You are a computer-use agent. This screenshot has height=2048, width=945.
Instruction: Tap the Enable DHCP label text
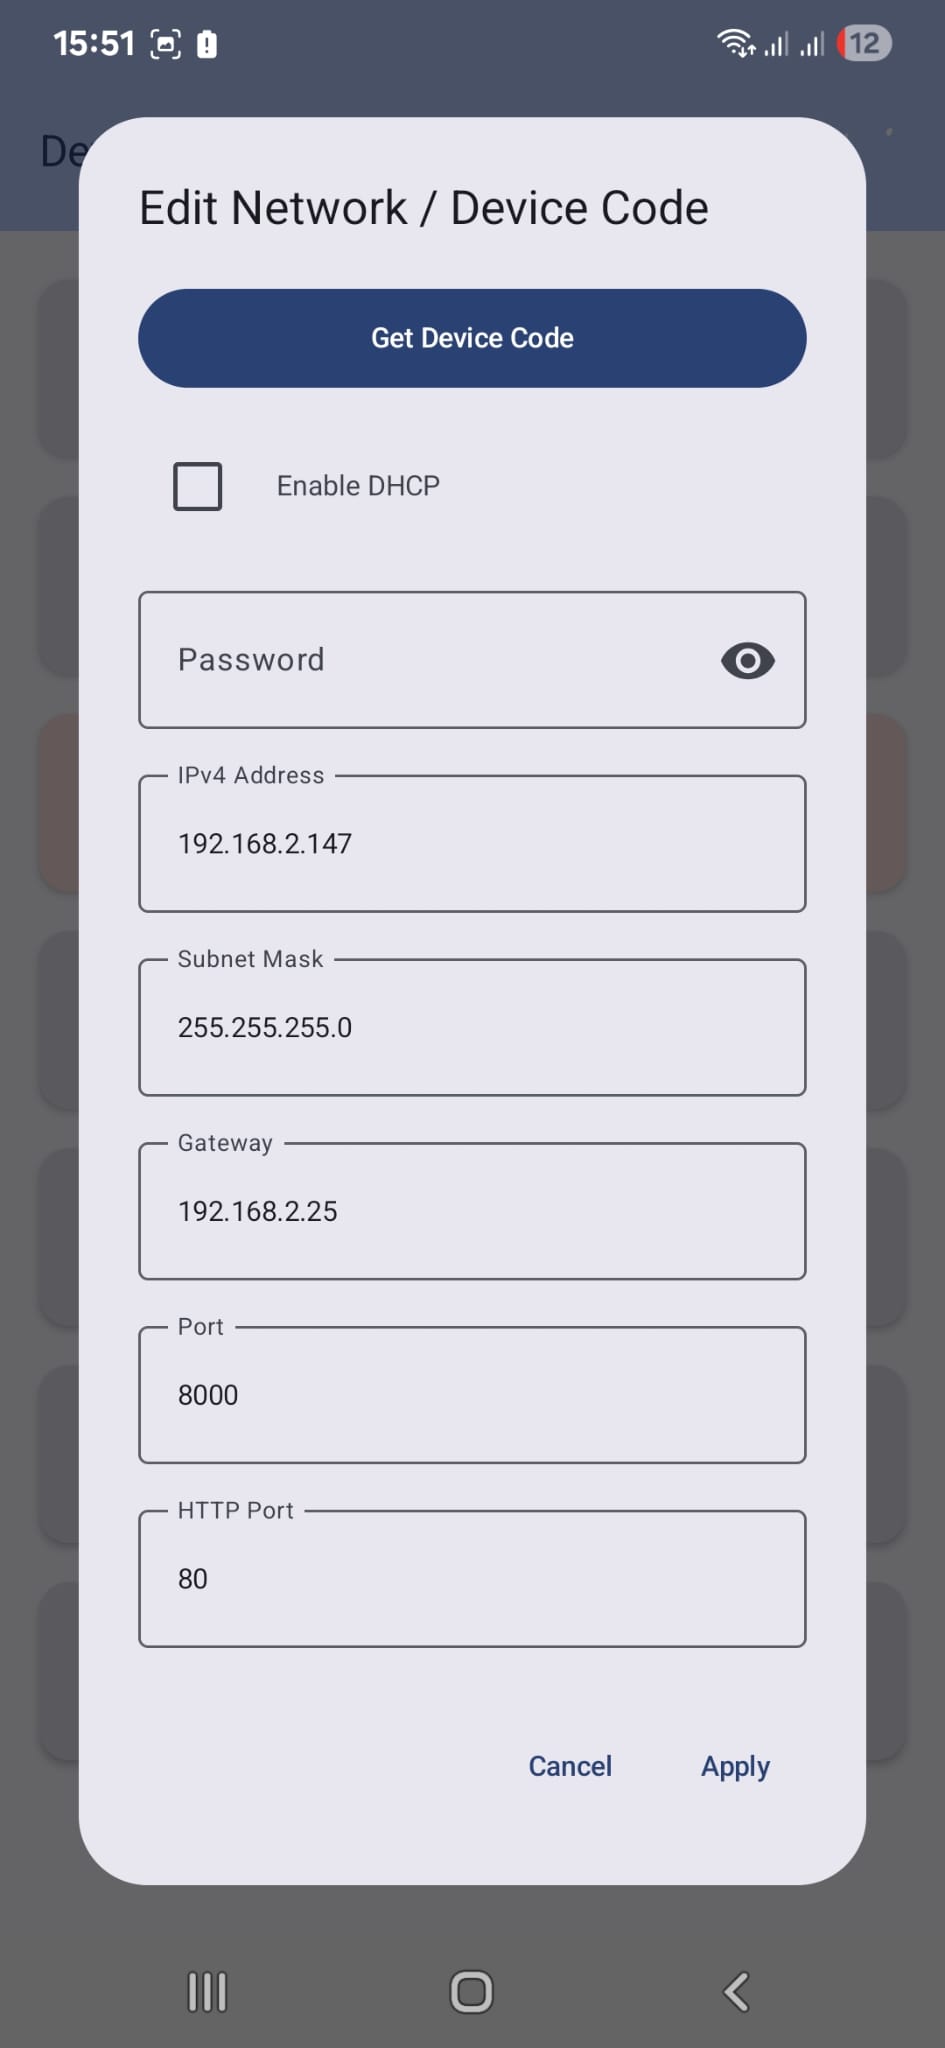(x=358, y=486)
